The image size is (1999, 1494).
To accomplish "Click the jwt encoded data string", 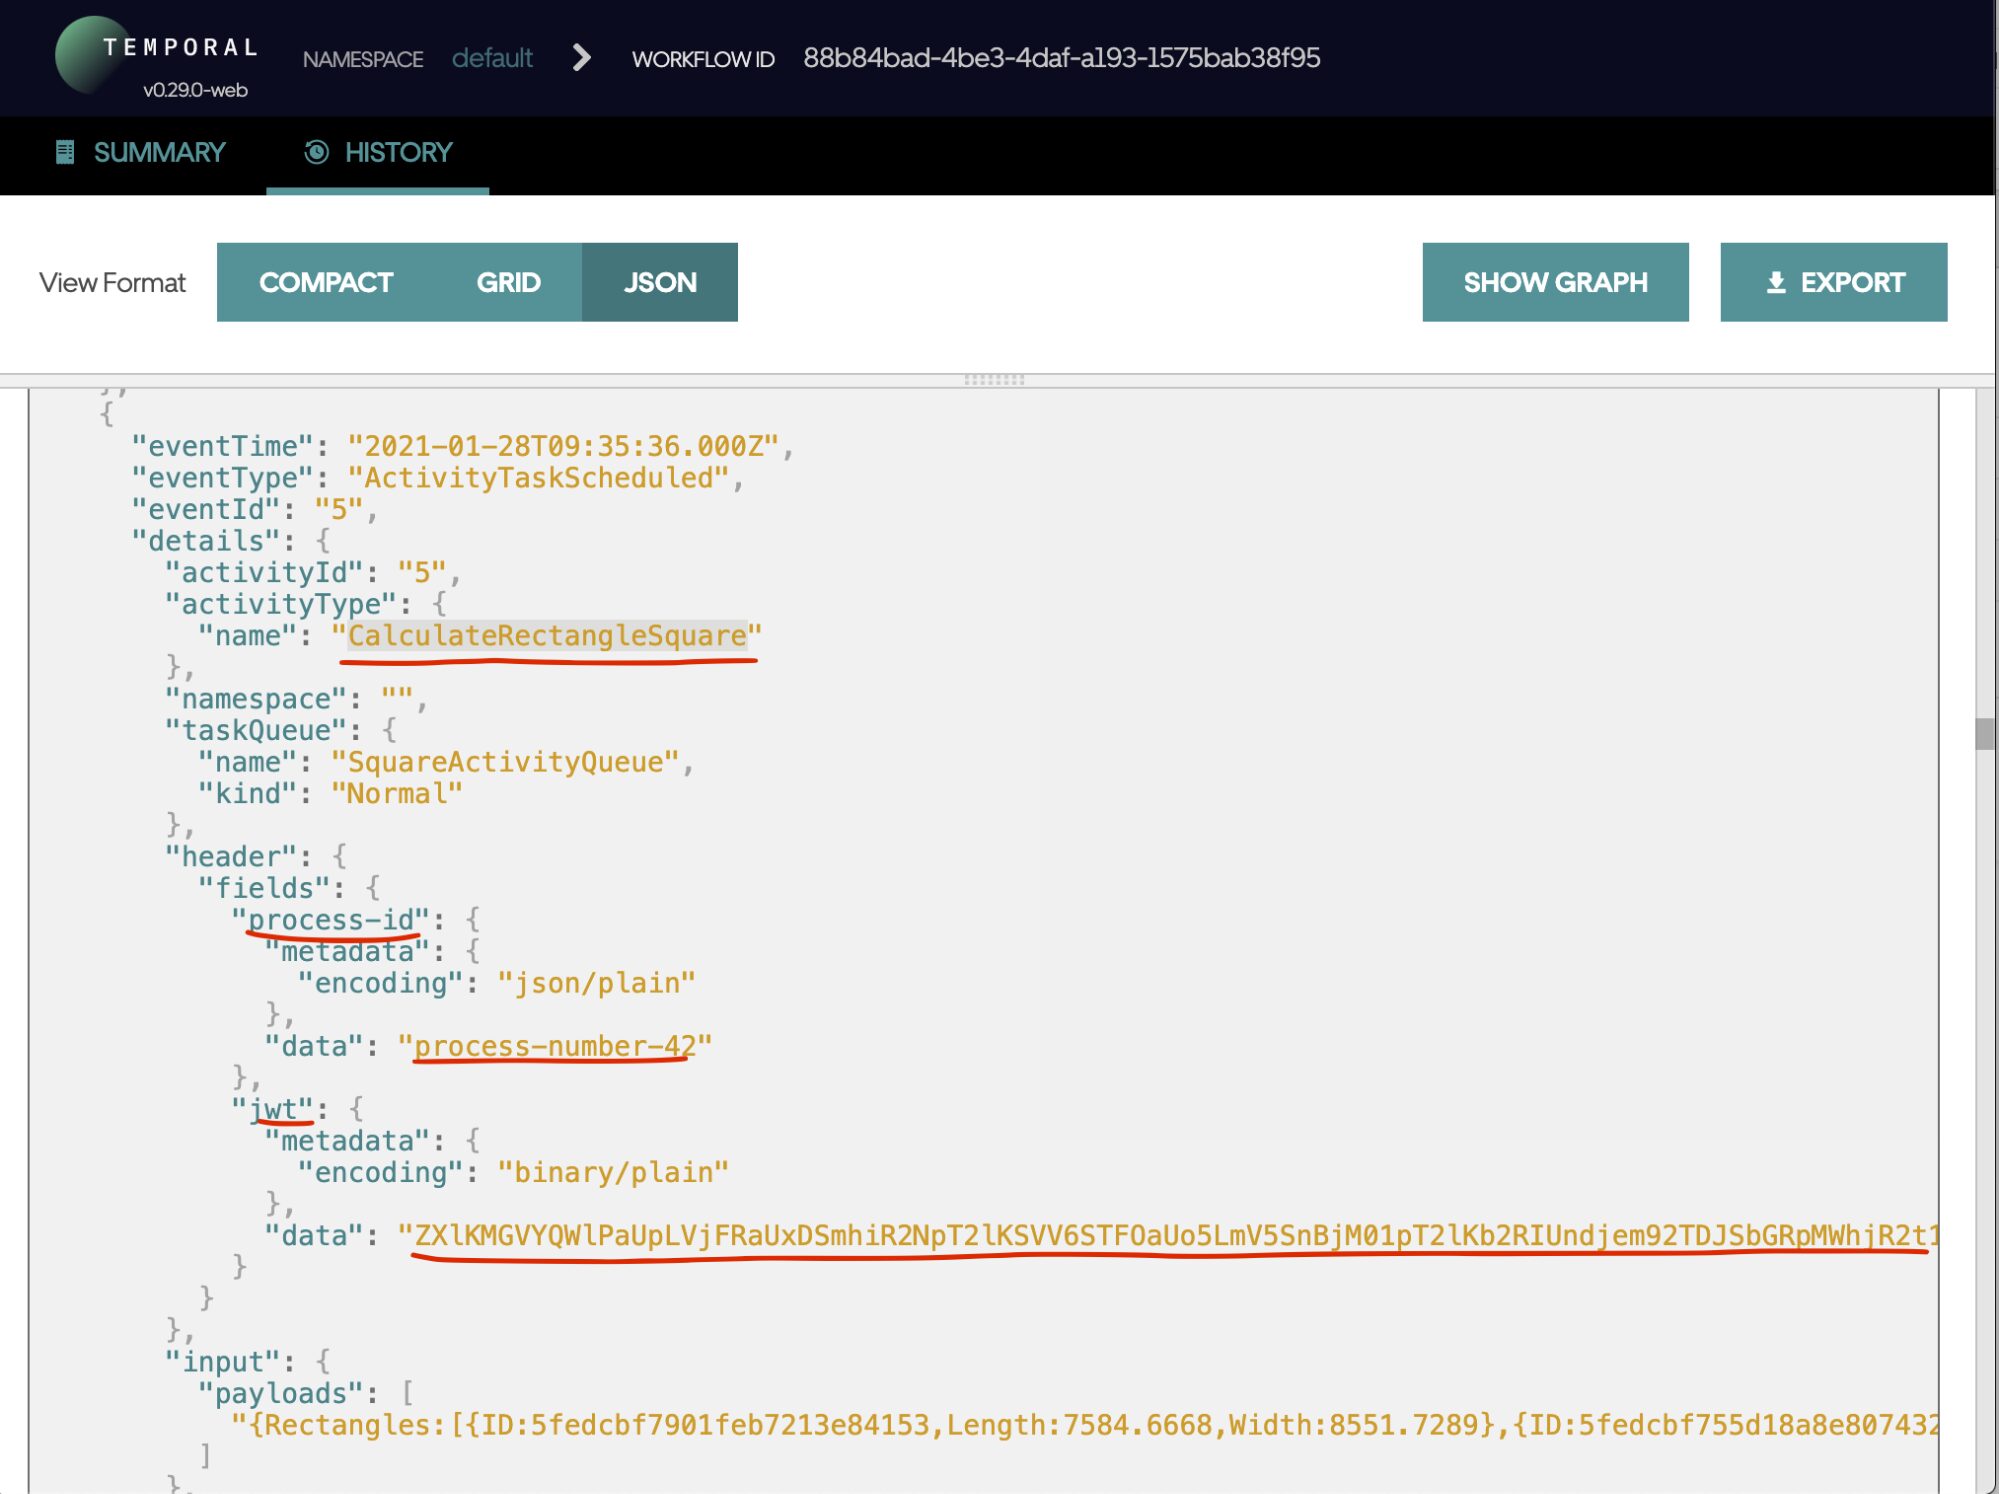I will pos(1170,1236).
